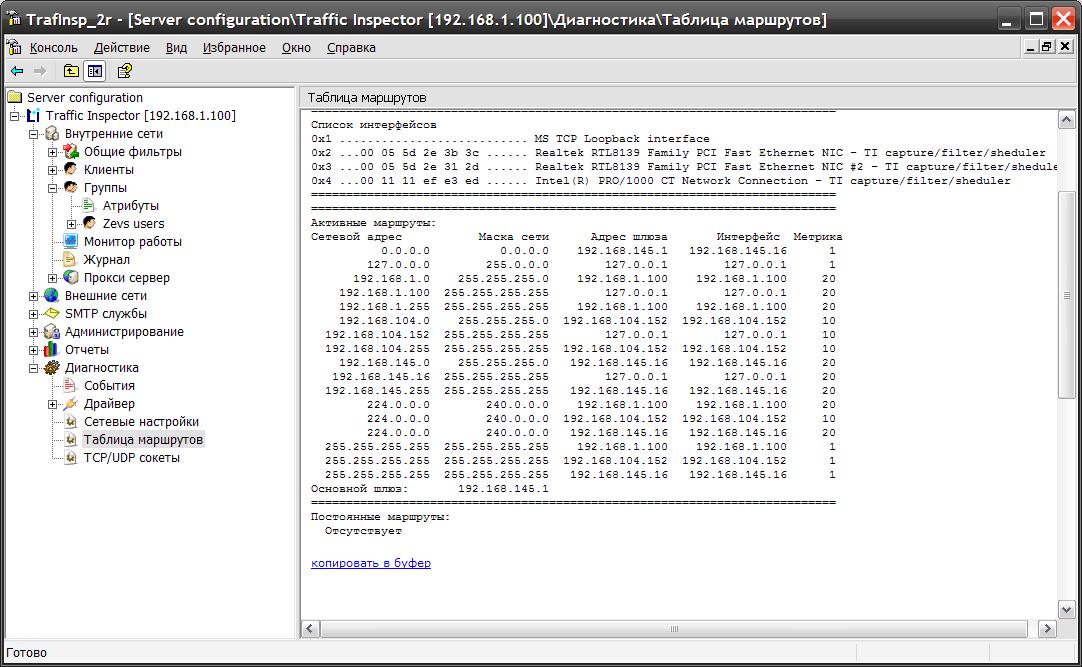
Task: Collapse the Группы tree node
Action: click(53, 188)
